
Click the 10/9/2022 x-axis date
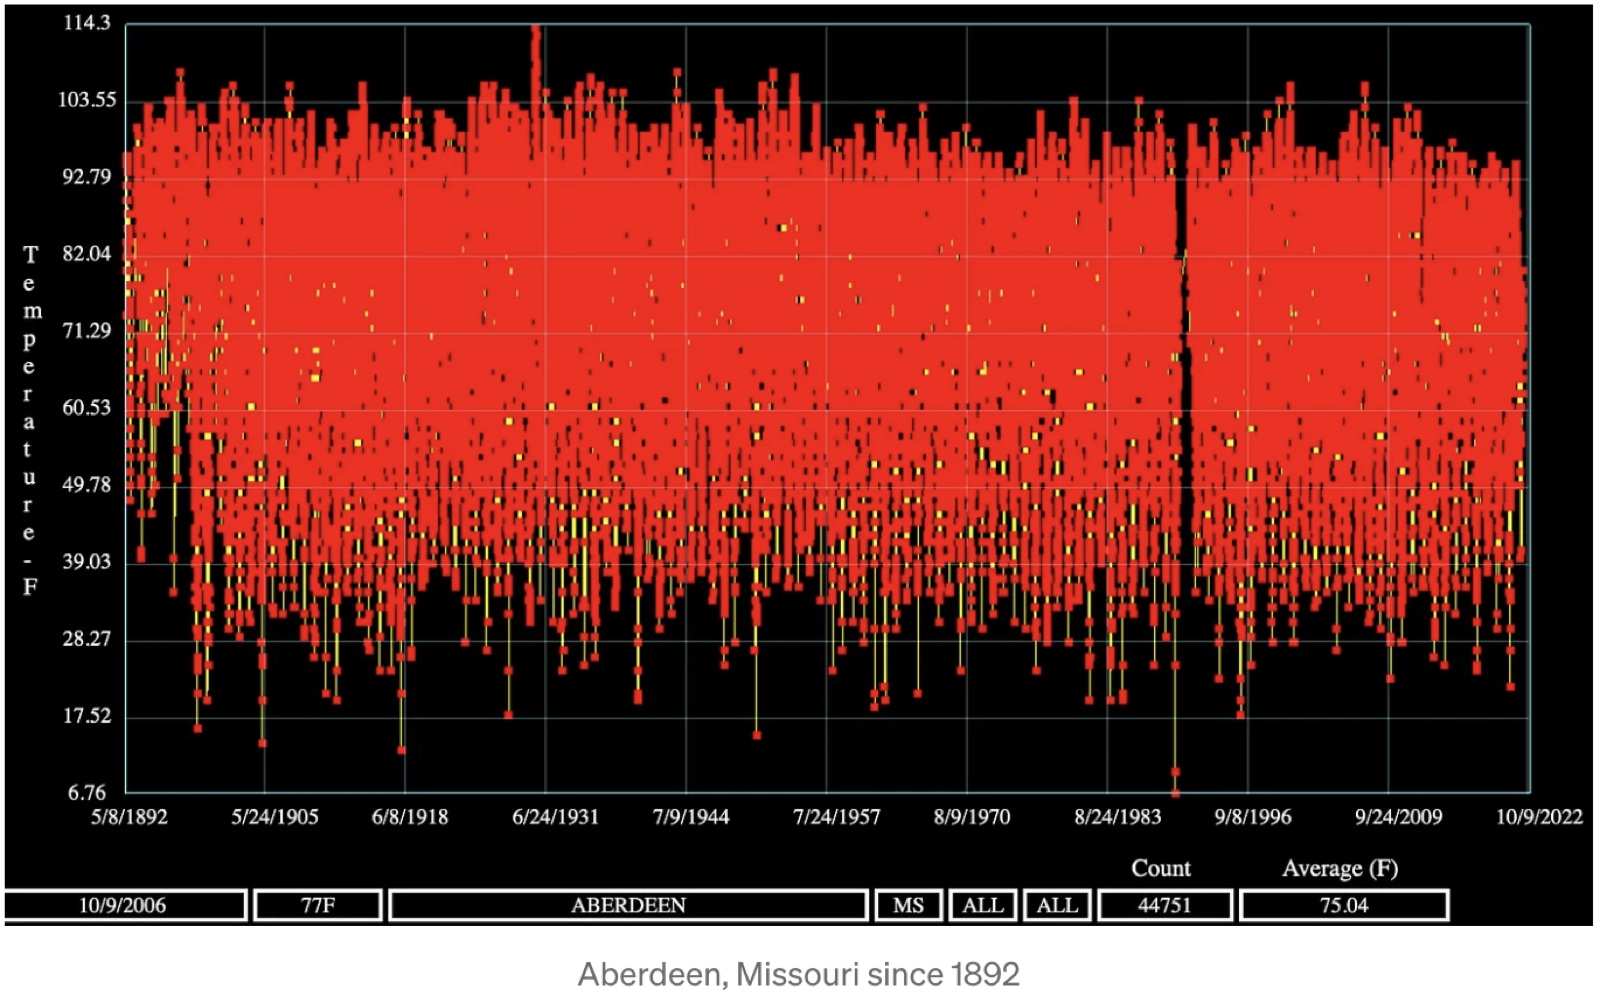tap(1540, 817)
